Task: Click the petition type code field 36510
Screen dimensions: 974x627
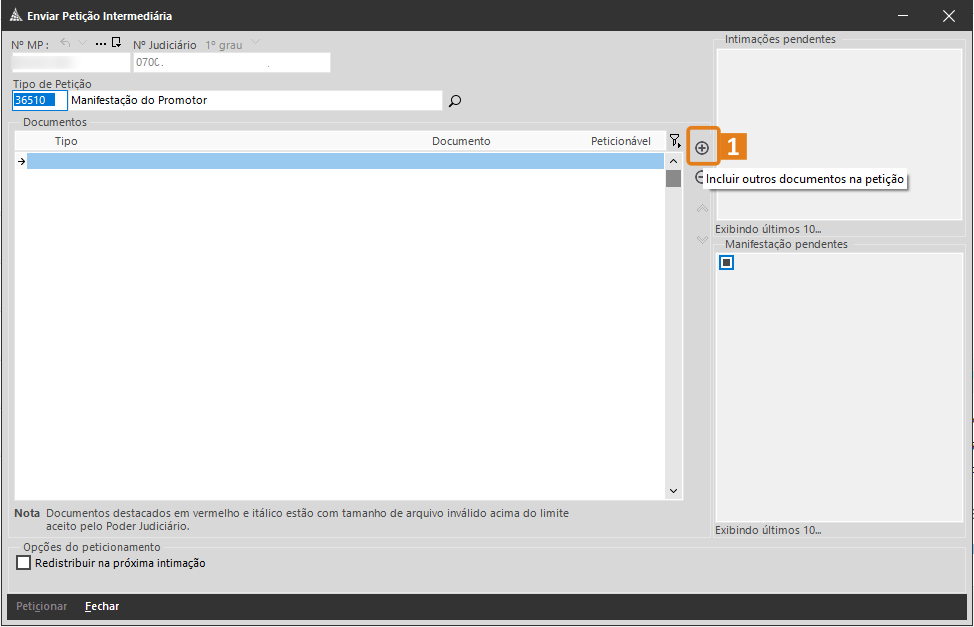Action: (39, 101)
